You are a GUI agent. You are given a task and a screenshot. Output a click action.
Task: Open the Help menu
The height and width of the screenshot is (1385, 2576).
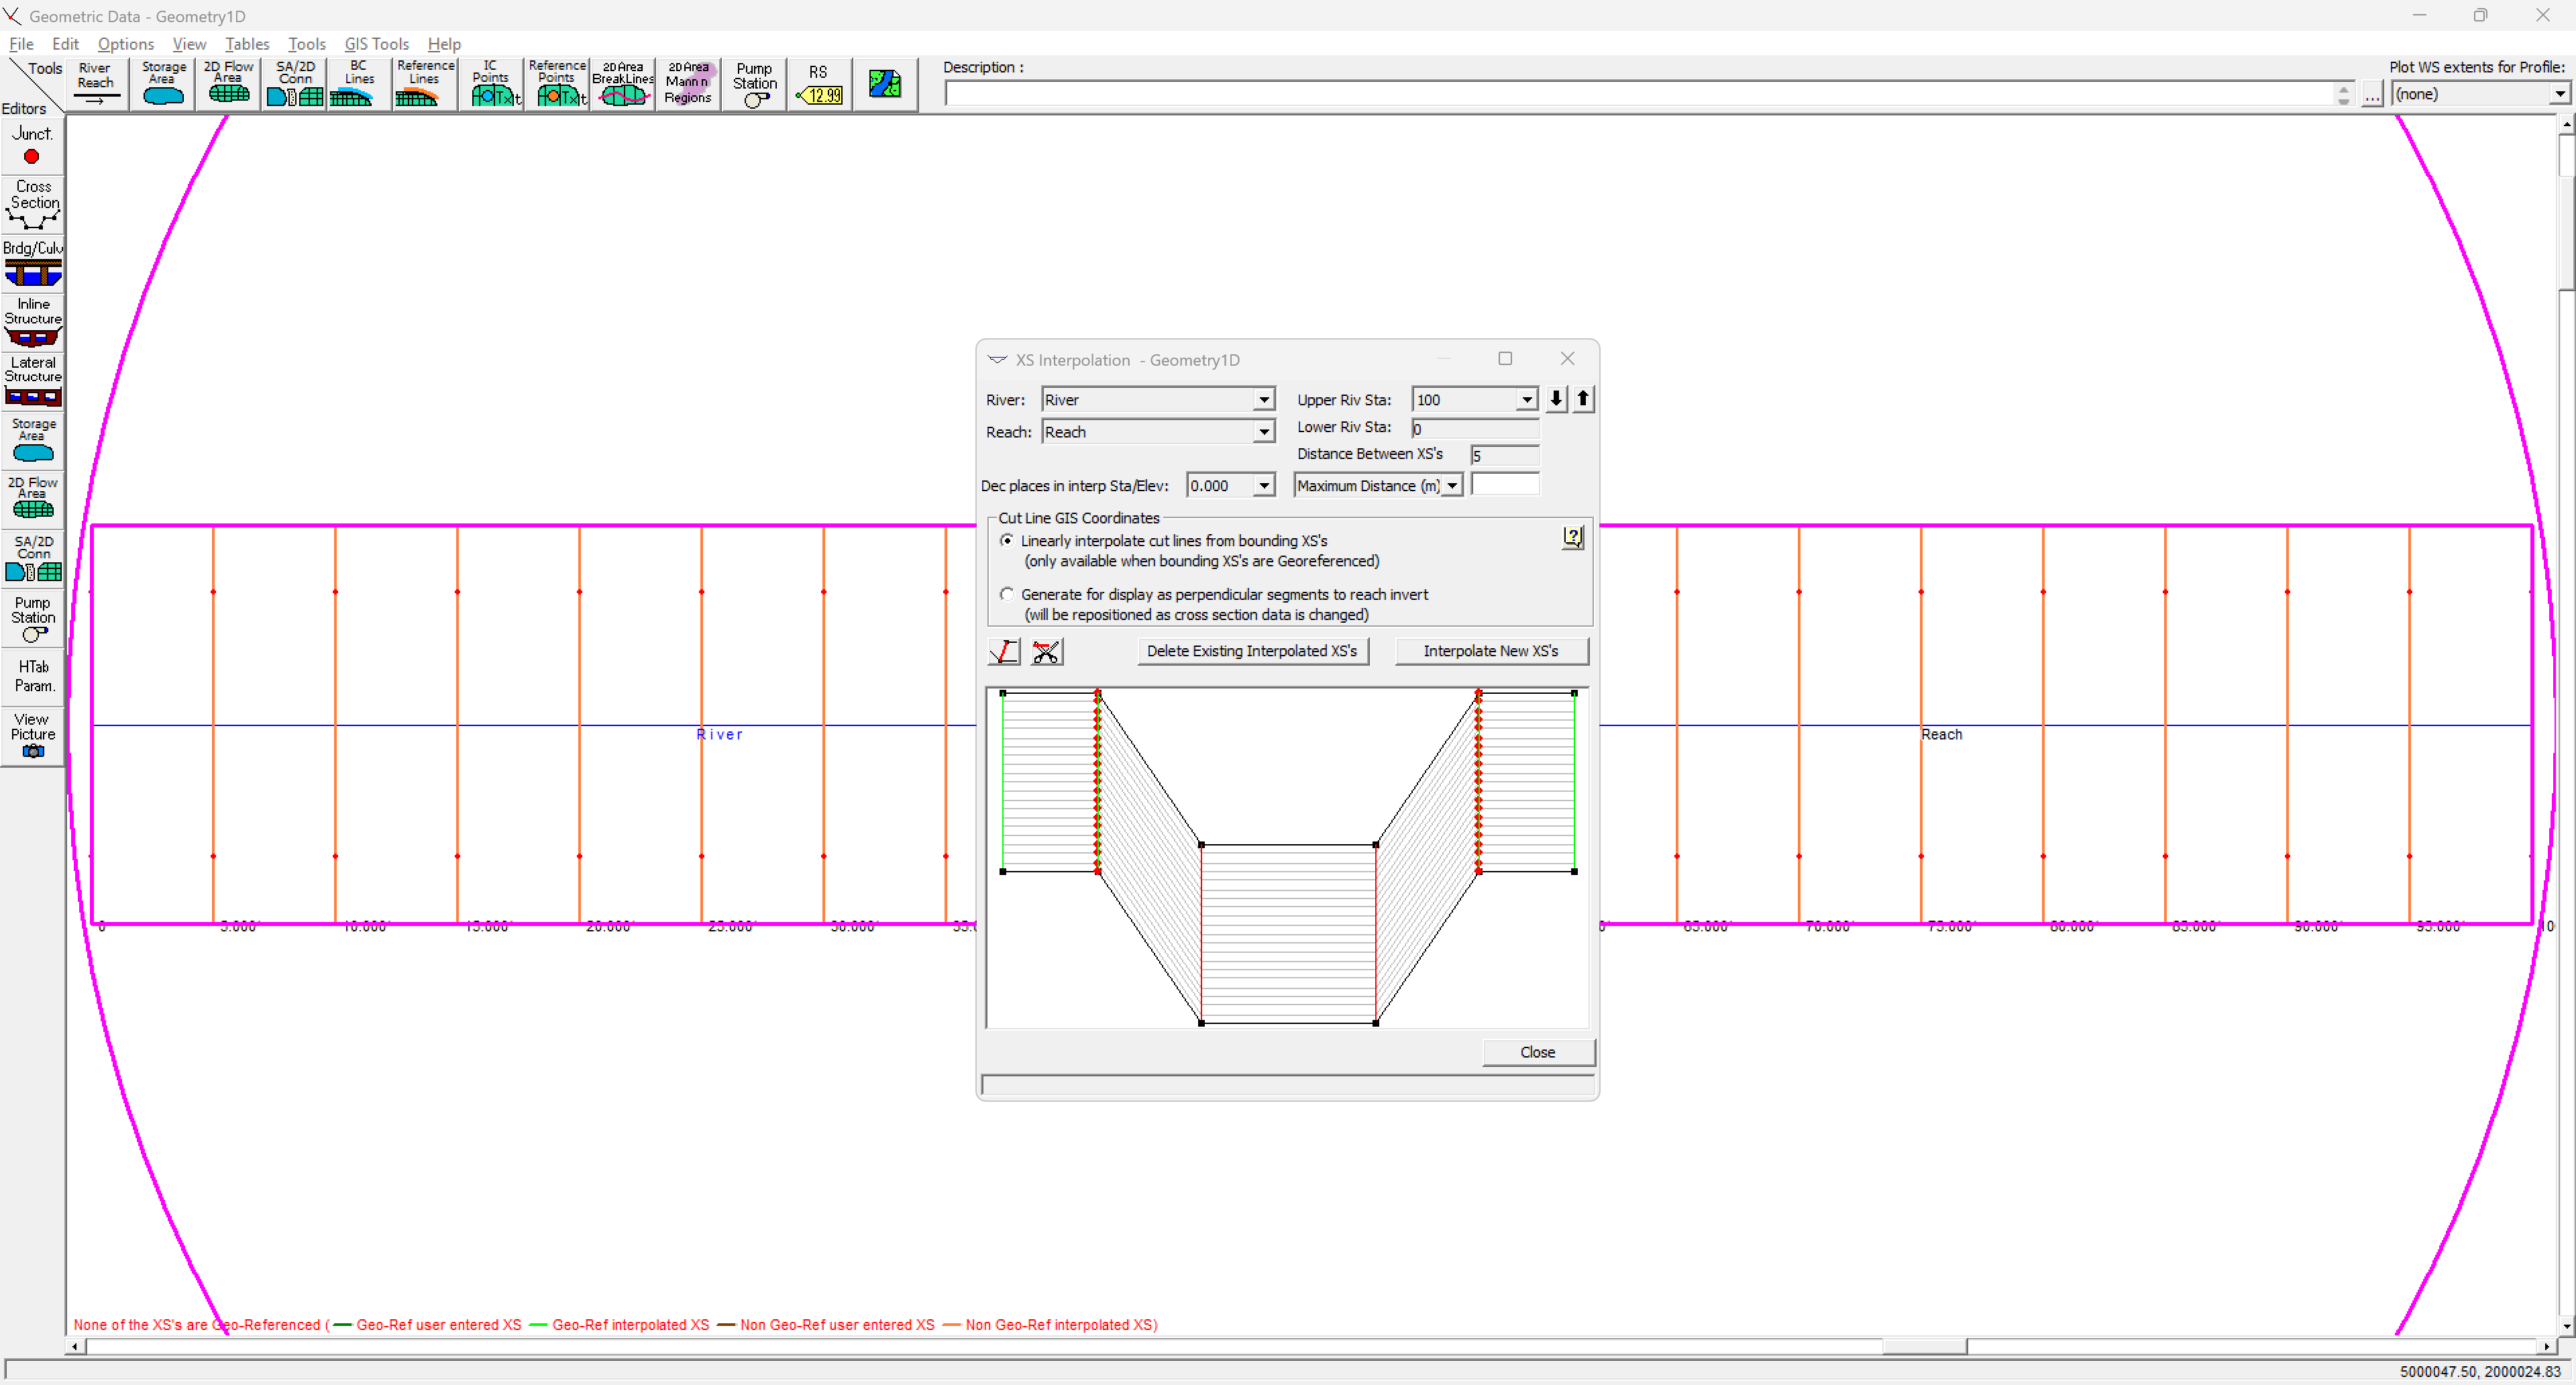pyautogui.click(x=444, y=44)
